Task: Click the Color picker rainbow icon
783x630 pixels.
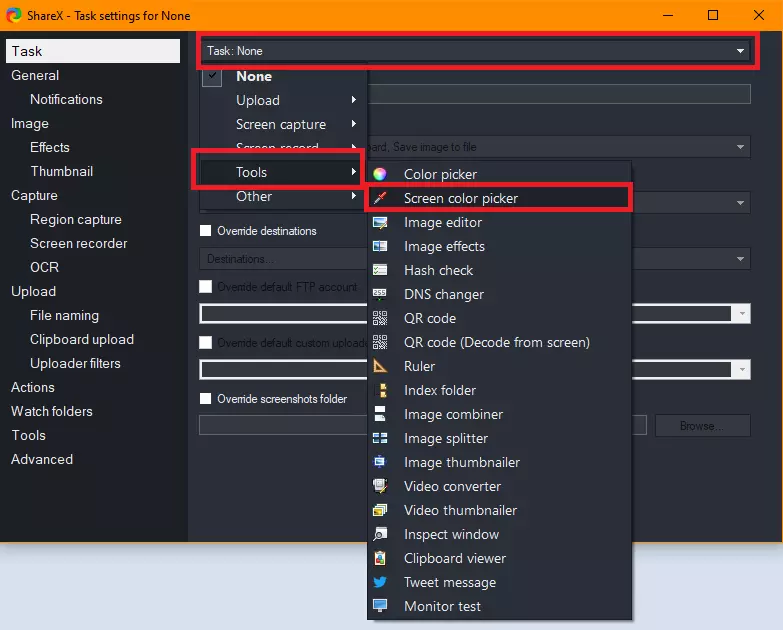Action: 380,174
